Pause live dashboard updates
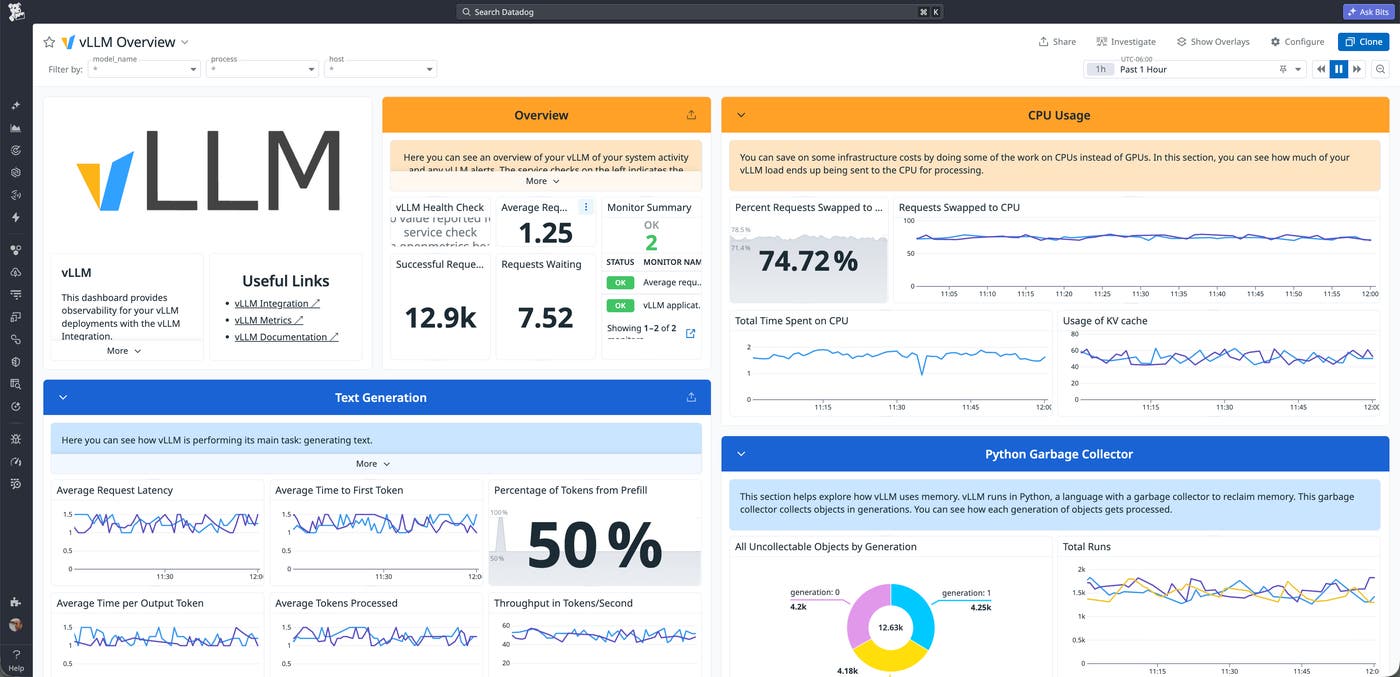This screenshot has width=1400, height=677. click(1339, 69)
